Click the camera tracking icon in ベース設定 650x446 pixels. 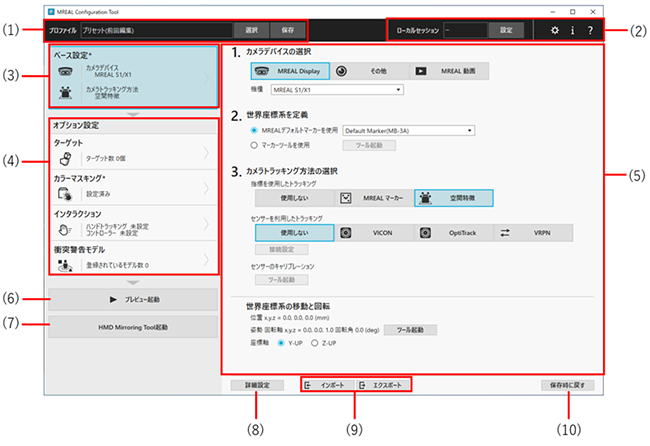65,92
